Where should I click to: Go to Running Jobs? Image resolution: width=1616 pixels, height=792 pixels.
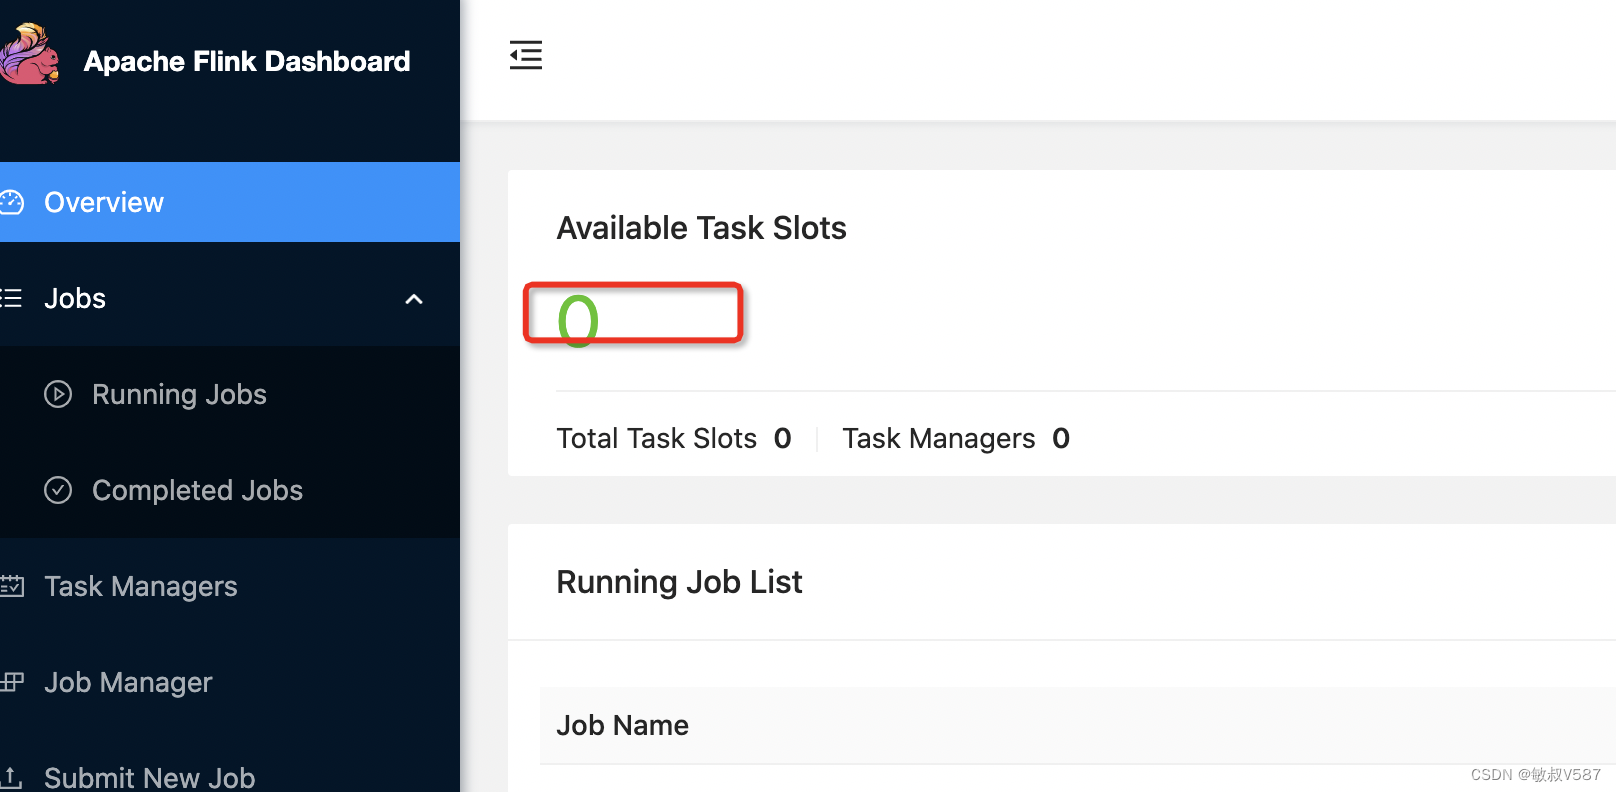click(179, 394)
